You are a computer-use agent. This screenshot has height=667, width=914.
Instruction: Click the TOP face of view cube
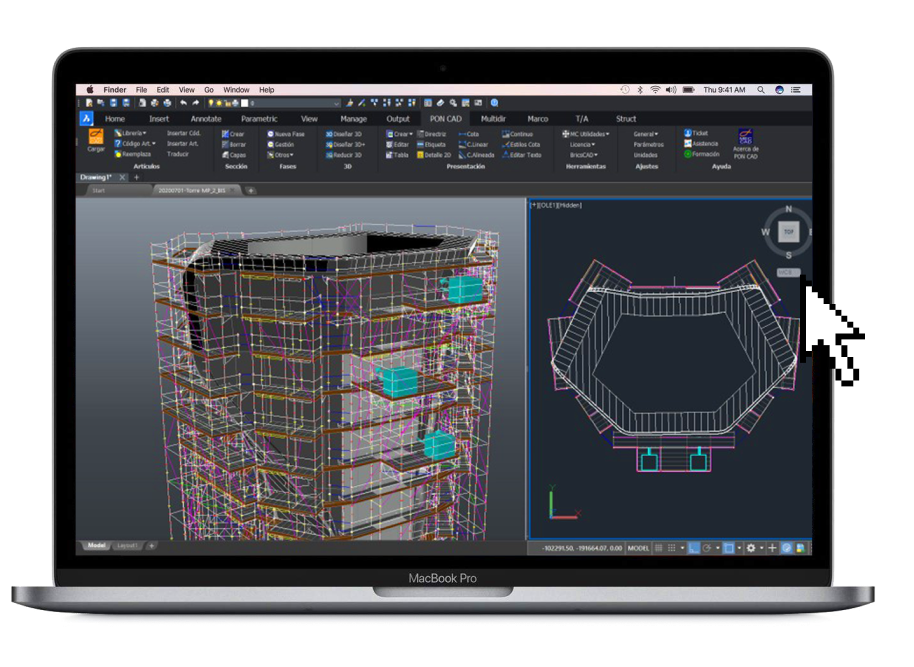pyautogui.click(x=788, y=233)
